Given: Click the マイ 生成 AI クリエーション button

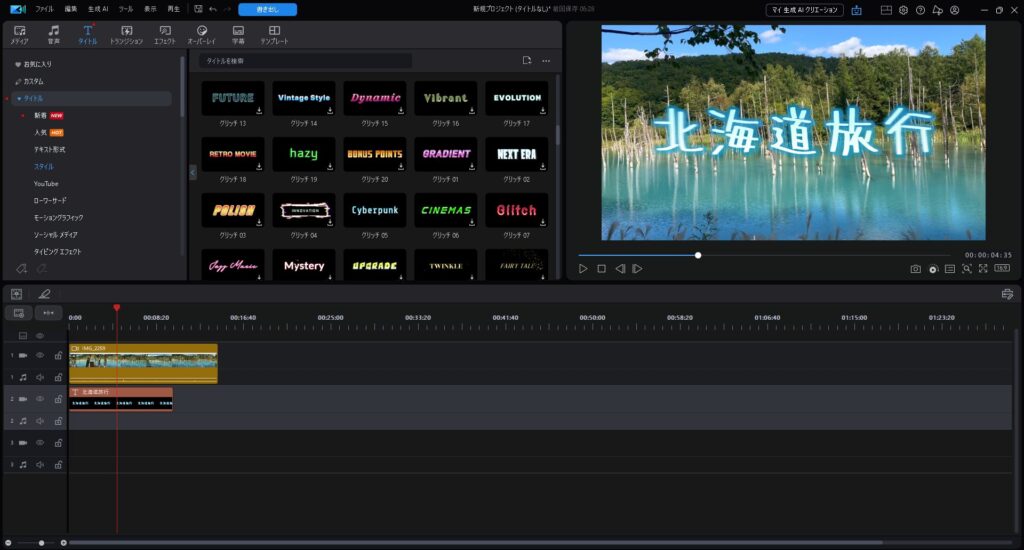Looking at the screenshot, I should point(804,10).
